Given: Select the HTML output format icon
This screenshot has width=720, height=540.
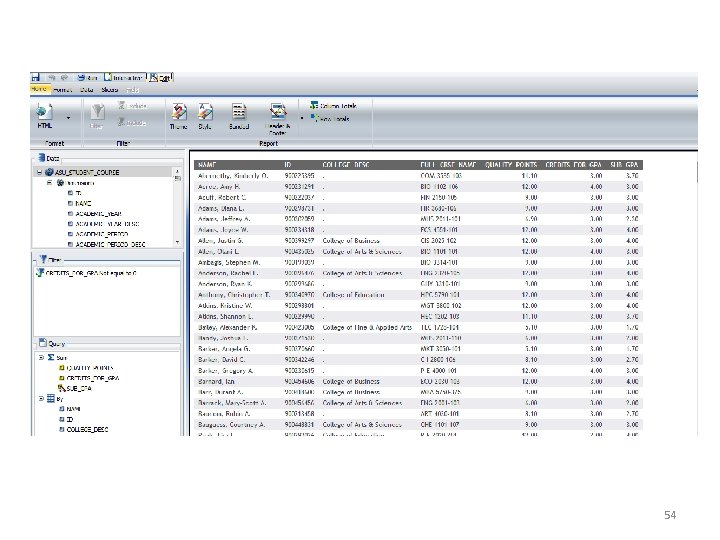Looking at the screenshot, I should coord(45,115).
